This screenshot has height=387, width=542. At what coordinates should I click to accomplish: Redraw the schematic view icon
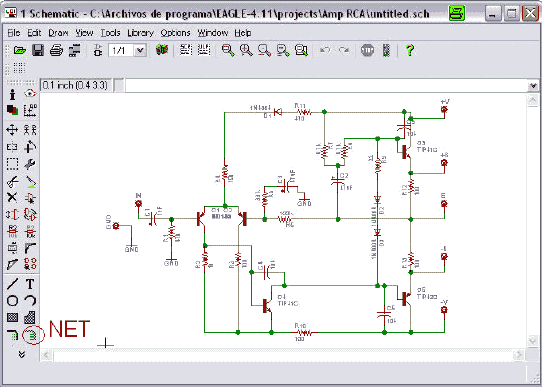283,50
